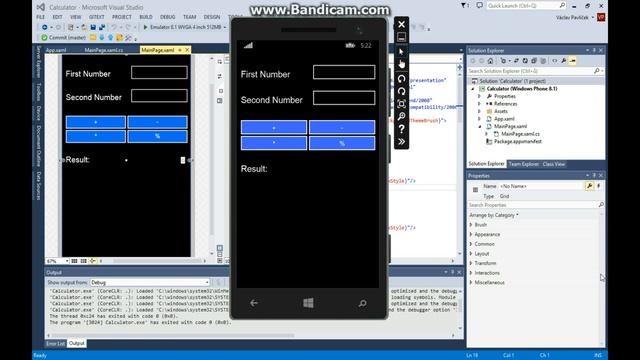
Task: Expand the Assets folder node
Action: (x=480, y=111)
